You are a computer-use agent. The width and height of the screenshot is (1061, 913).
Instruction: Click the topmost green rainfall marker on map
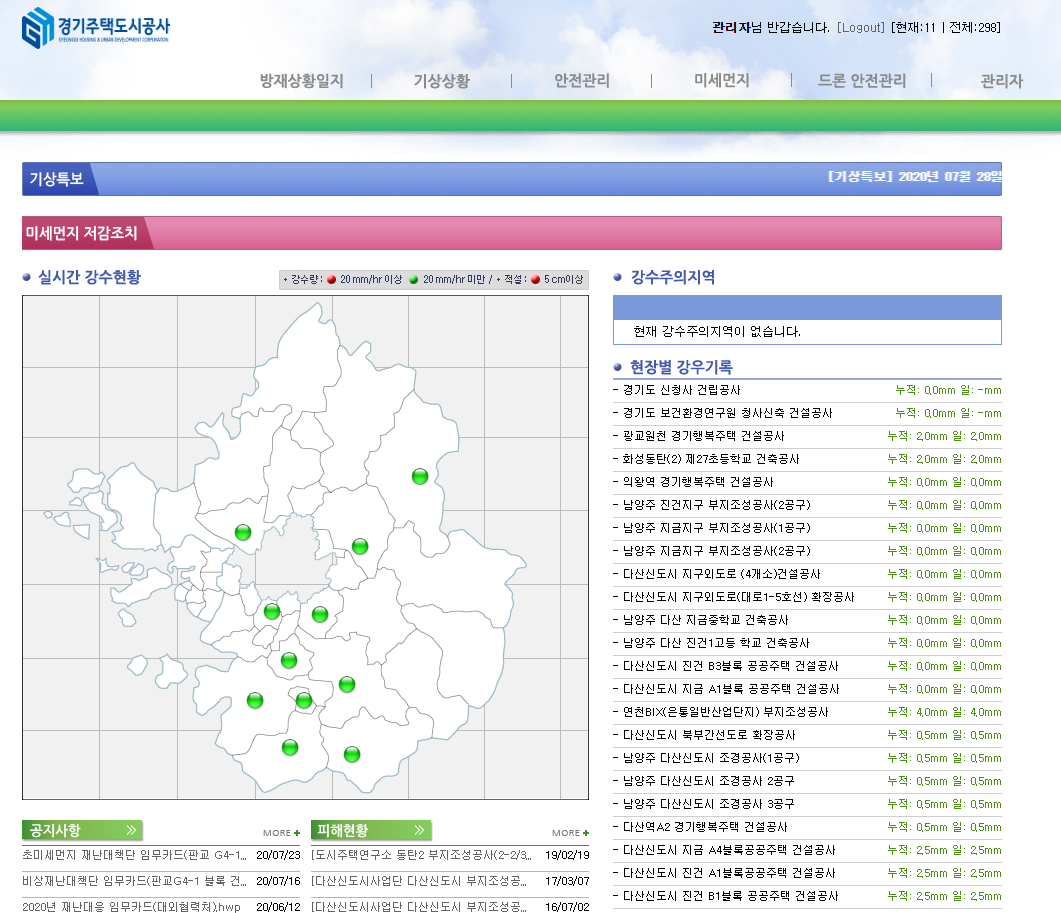pyautogui.click(x=420, y=476)
